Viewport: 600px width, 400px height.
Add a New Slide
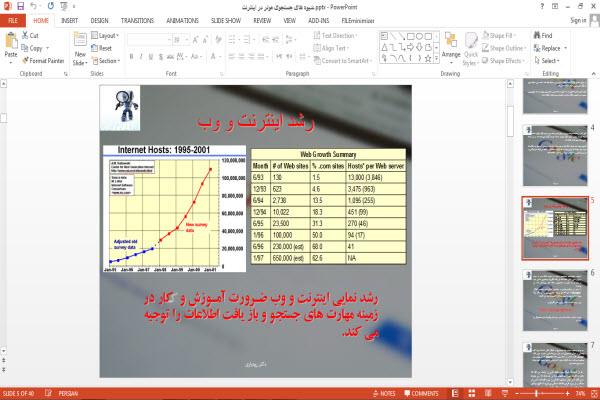(x=80, y=50)
